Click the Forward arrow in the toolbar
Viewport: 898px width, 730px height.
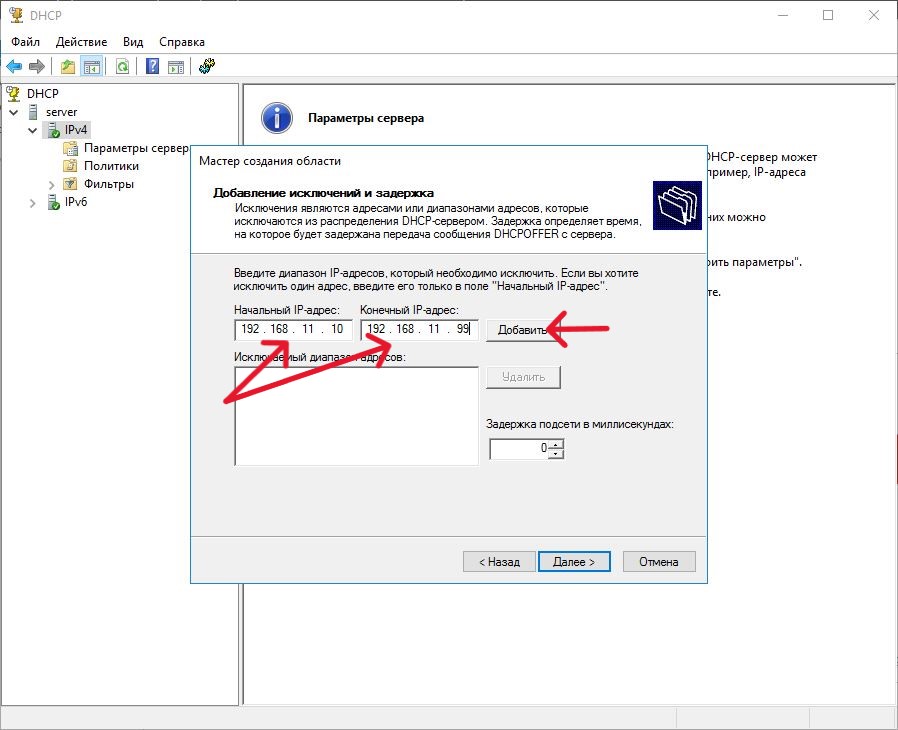(x=37, y=67)
